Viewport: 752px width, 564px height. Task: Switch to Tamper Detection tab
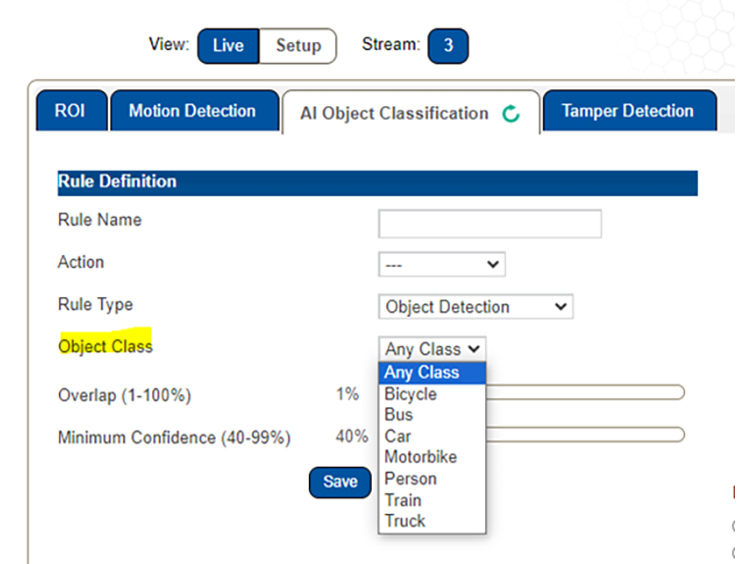pos(627,112)
